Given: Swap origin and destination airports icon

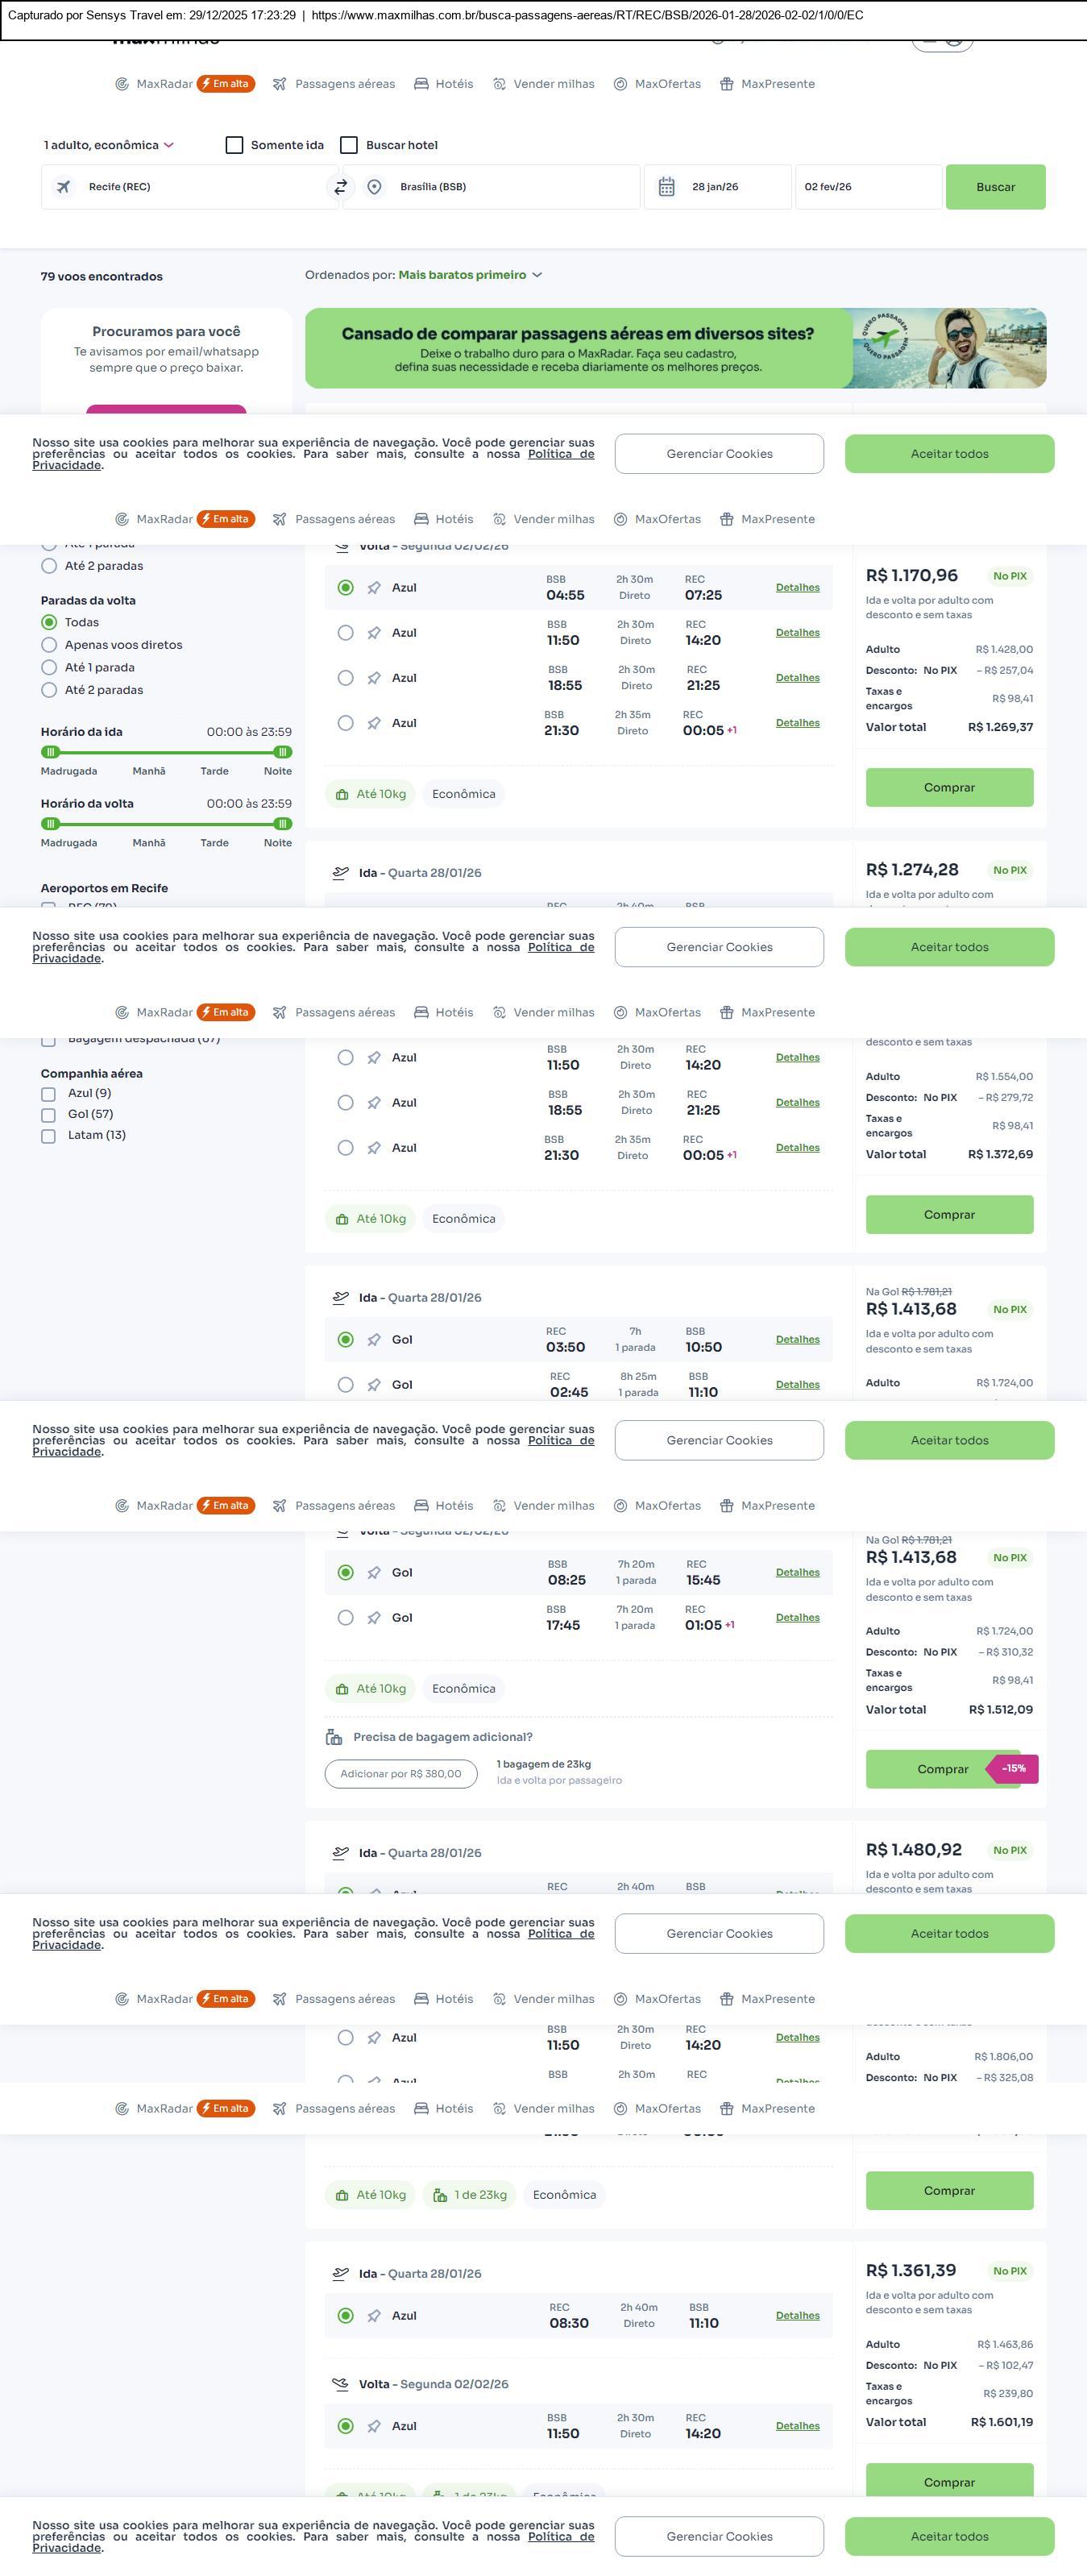Looking at the screenshot, I should (341, 187).
